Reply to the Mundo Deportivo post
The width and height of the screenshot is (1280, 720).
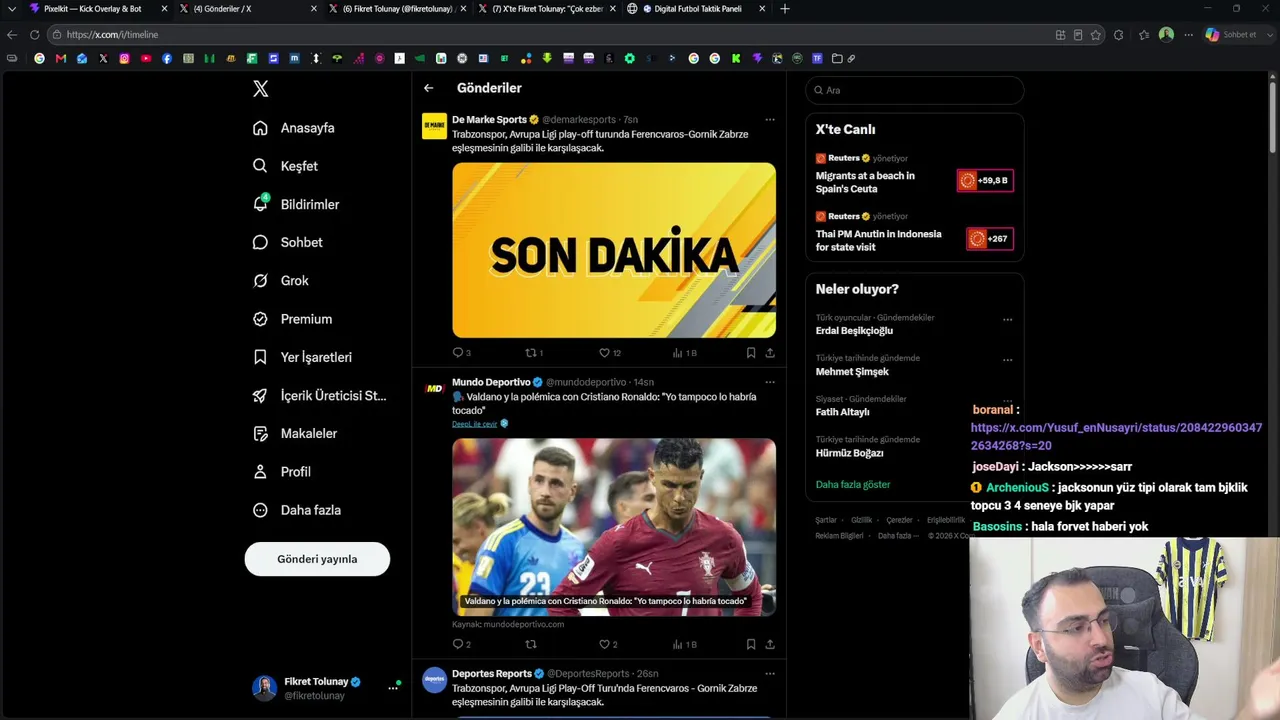(x=461, y=644)
